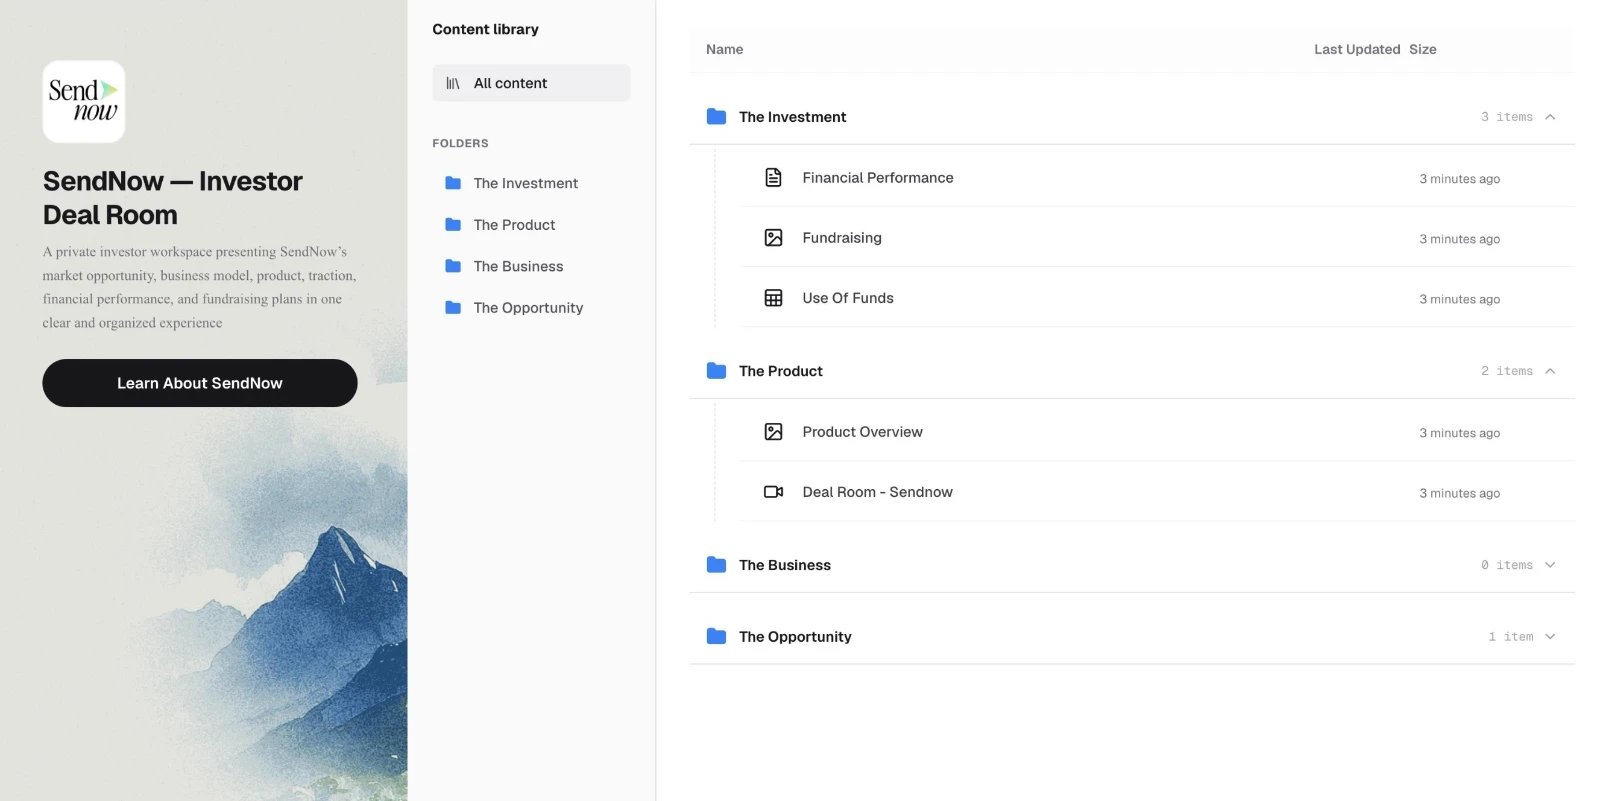The width and height of the screenshot is (1600, 801).
Task: Click The Product folder icon in content list
Action: [716, 371]
